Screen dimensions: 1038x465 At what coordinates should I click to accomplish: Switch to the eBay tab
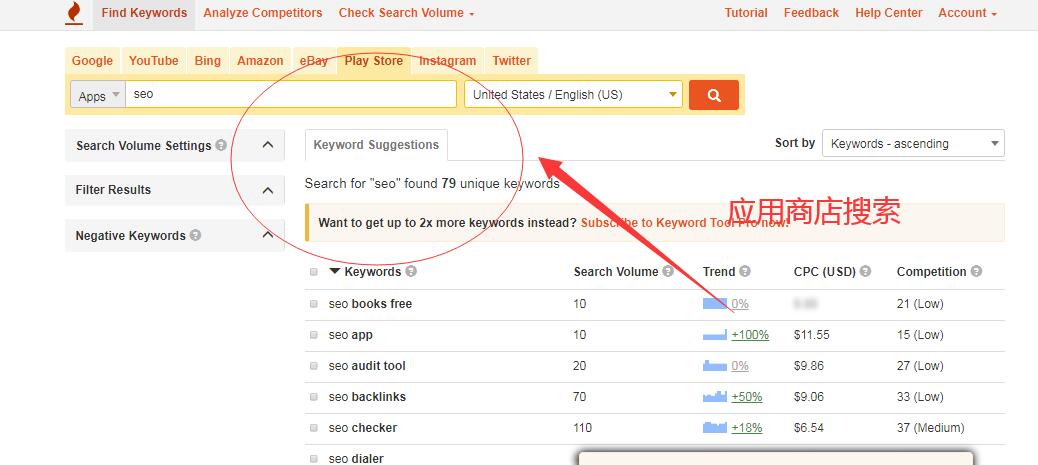[x=313, y=60]
